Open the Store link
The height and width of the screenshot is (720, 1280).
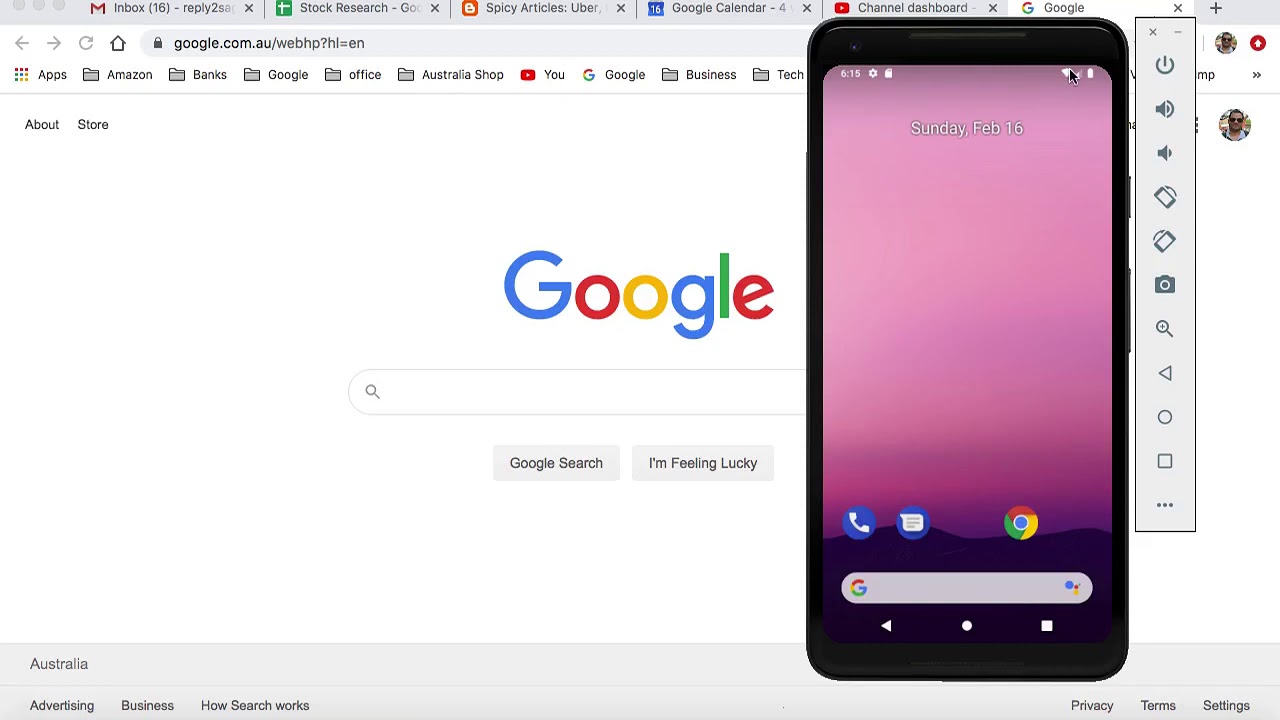[93, 125]
